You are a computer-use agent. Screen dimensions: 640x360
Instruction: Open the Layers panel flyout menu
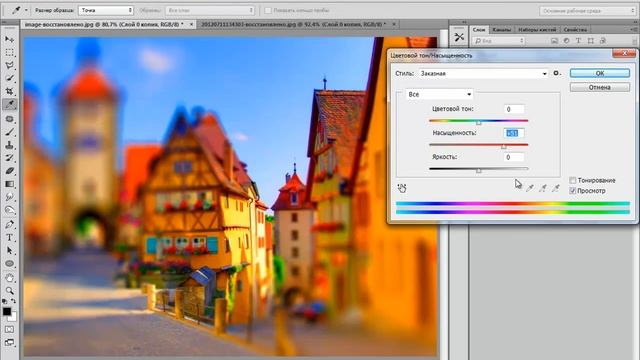pos(634,29)
